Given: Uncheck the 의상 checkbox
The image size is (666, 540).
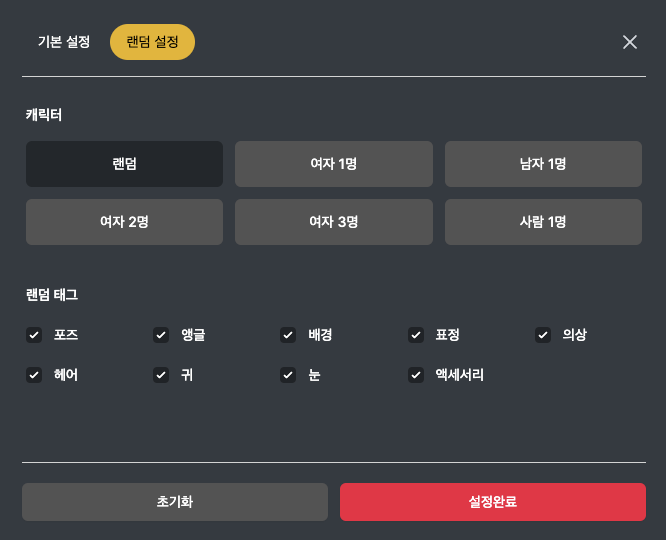Looking at the screenshot, I should tap(543, 335).
